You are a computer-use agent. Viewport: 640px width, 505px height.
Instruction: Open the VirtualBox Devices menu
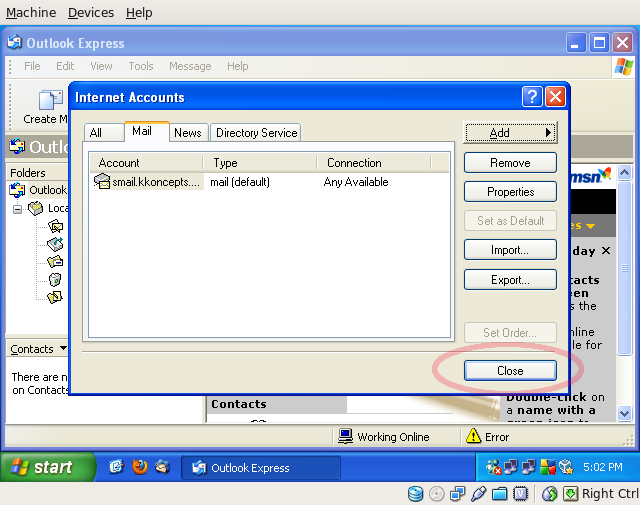(x=91, y=13)
